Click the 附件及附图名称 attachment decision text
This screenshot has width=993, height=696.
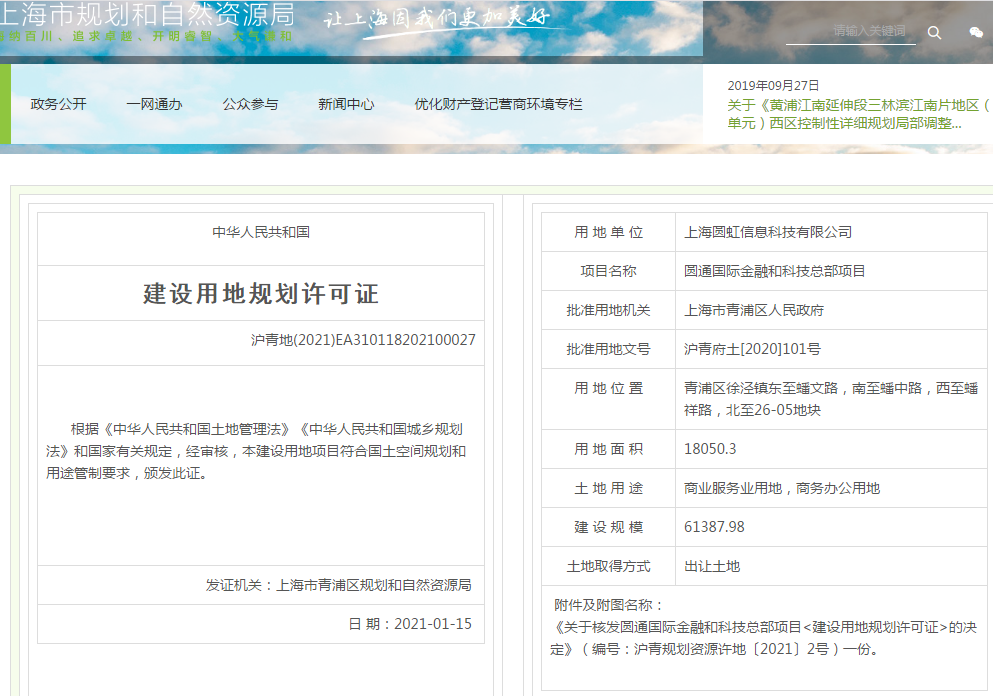click(x=765, y=638)
